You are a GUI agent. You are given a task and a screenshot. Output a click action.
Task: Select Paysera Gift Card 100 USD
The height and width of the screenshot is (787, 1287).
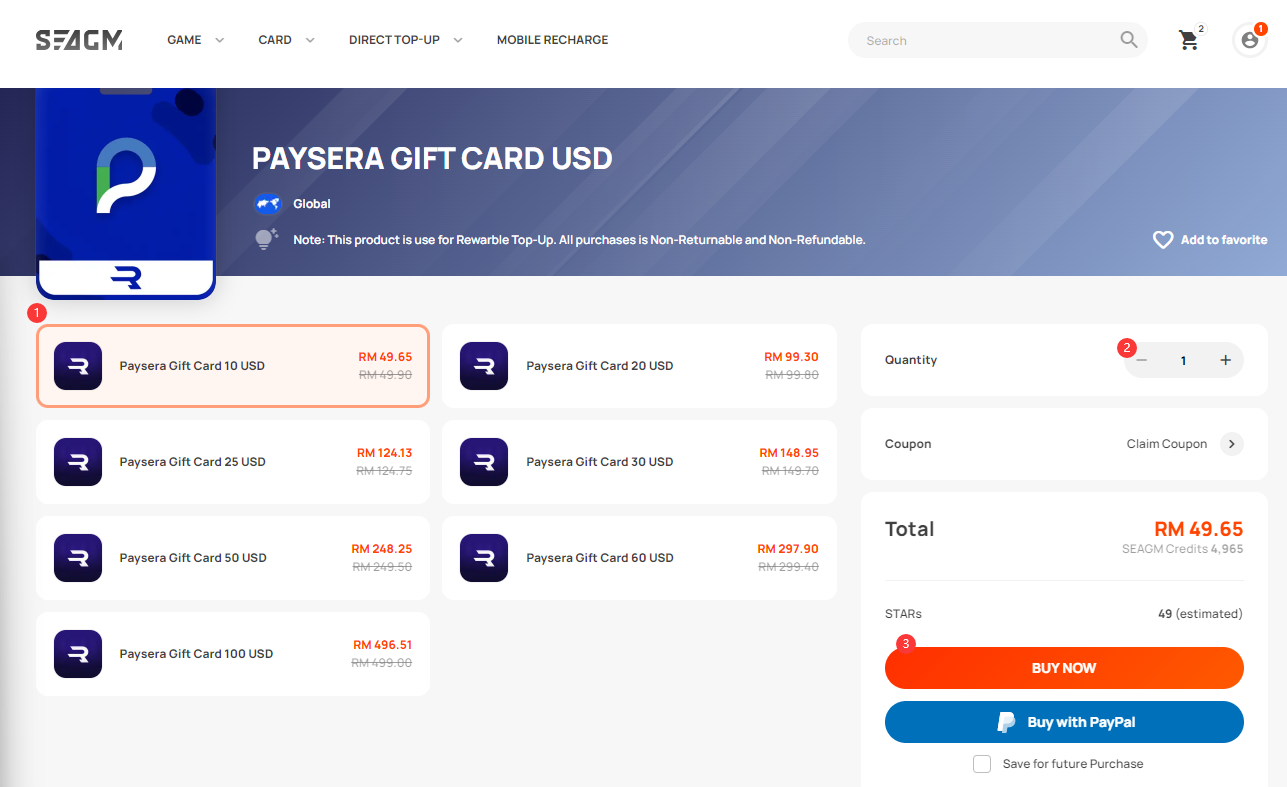[233, 654]
